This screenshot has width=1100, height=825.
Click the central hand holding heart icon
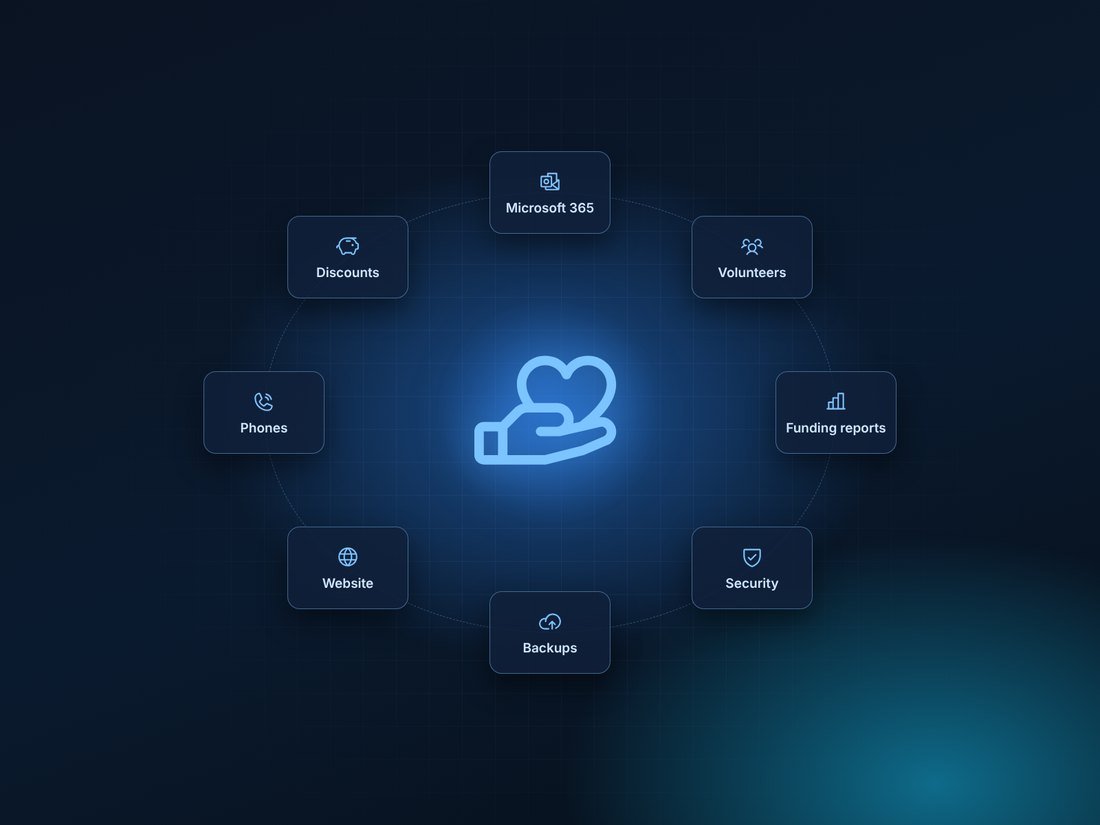(546, 410)
